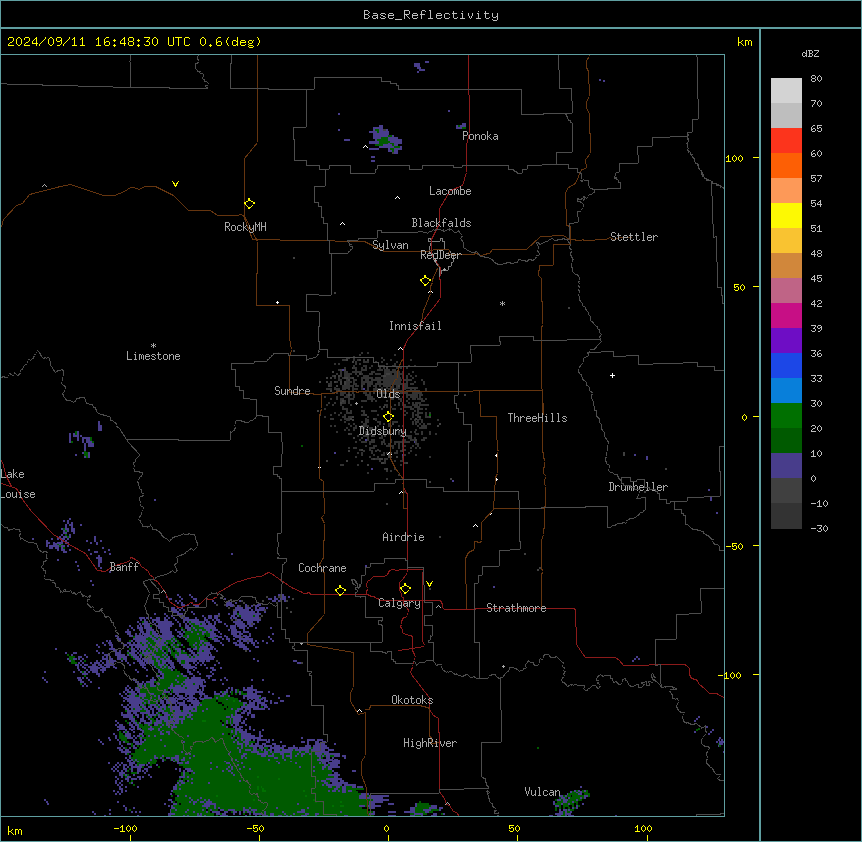
Task: Select the Olds label
Action: 388,394
